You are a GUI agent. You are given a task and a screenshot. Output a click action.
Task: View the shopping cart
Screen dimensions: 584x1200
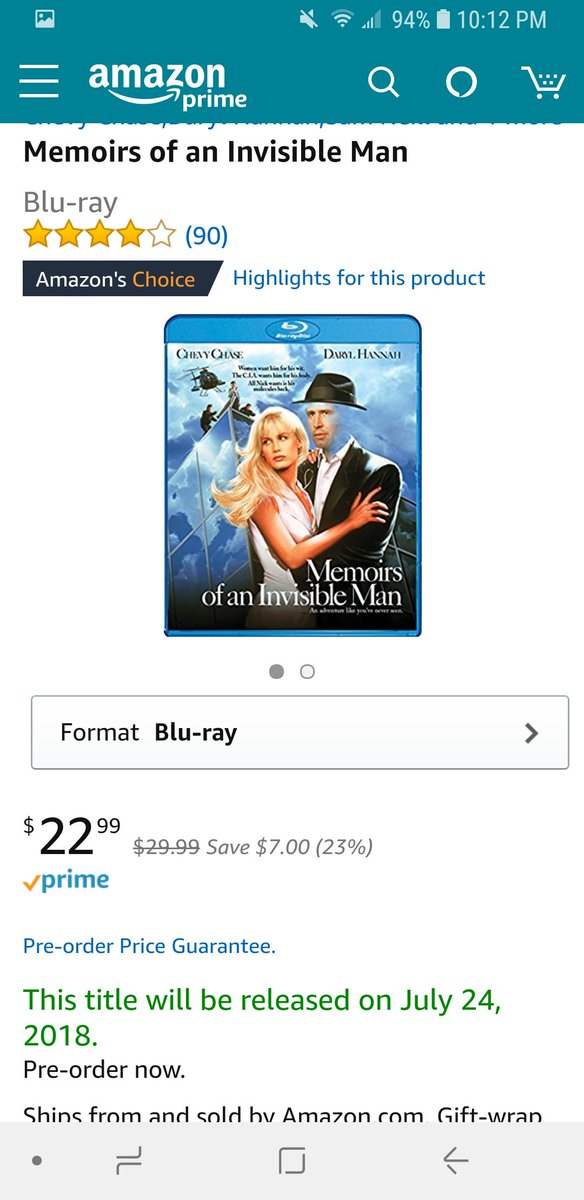(x=543, y=83)
